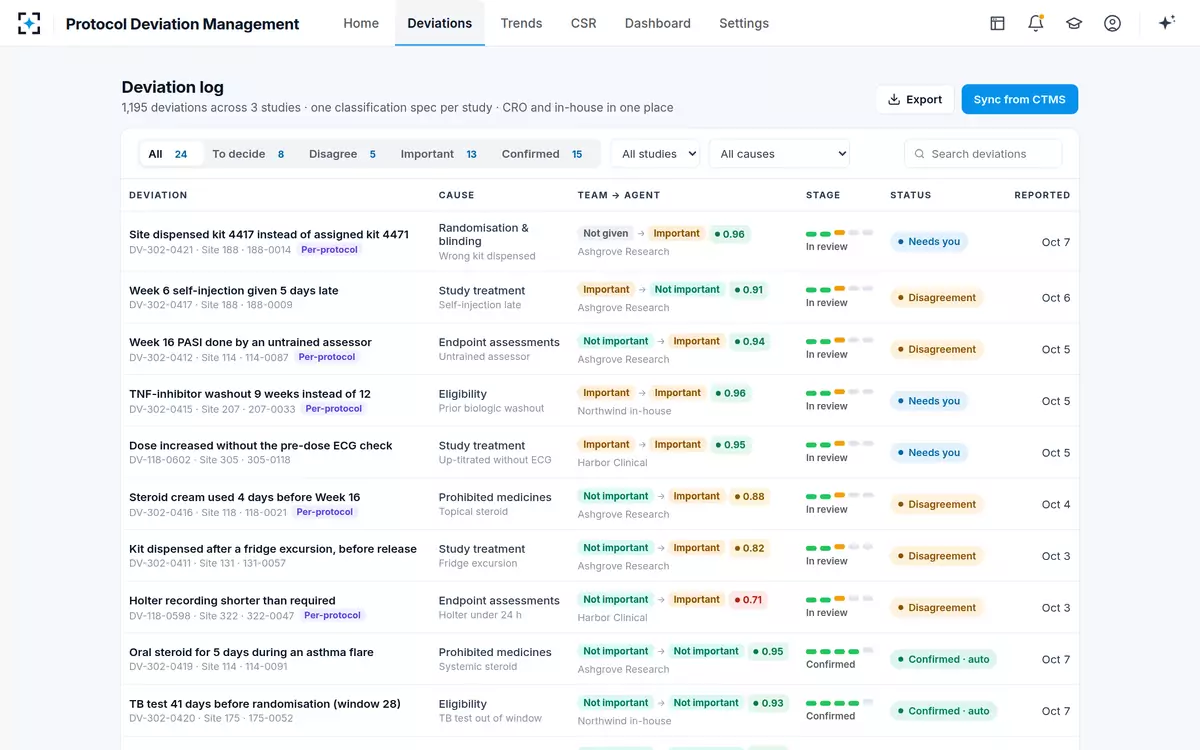Click Needs you status for DV-302-0421
The width and height of the screenshot is (1200, 750).
coord(929,242)
